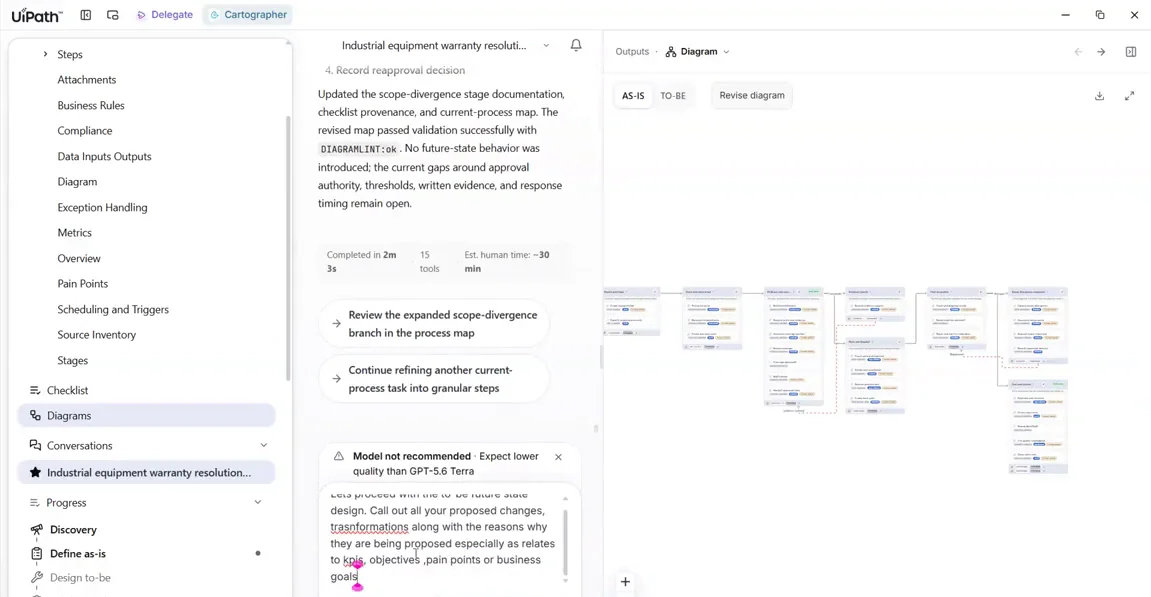Click the Checklist list icon
Viewport: 1151px width, 597px height.
(35, 390)
